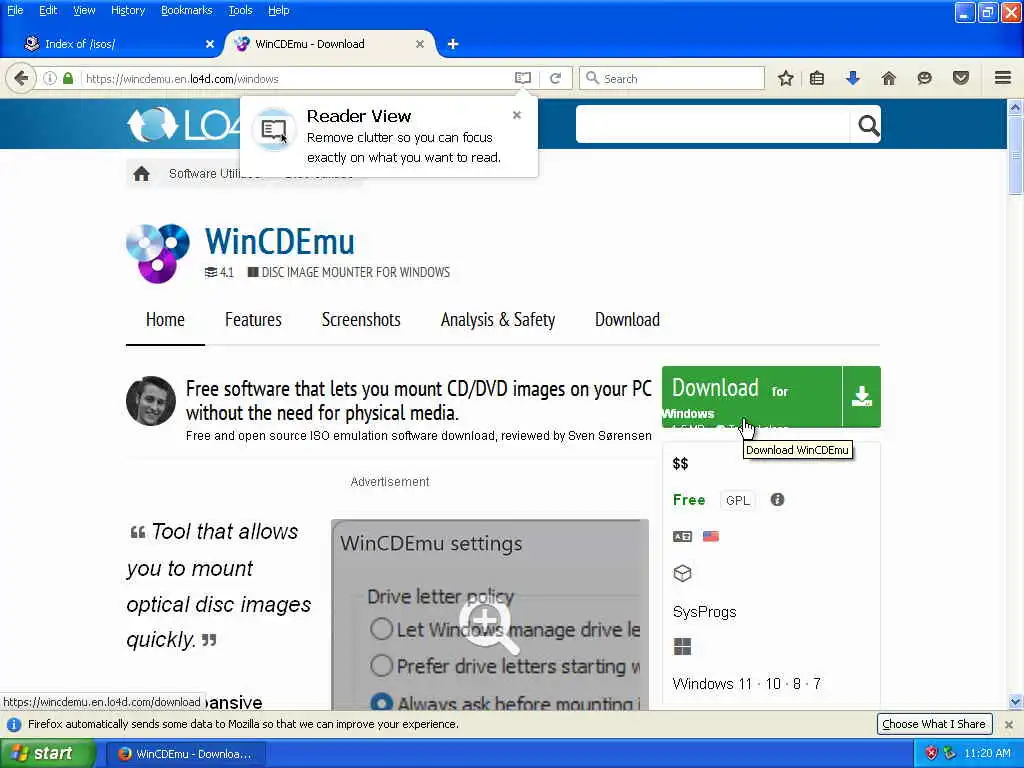Image resolution: width=1024 pixels, height=768 pixels.
Task: Select 'Let Windows manage drive letters' radio
Action: coord(381,629)
